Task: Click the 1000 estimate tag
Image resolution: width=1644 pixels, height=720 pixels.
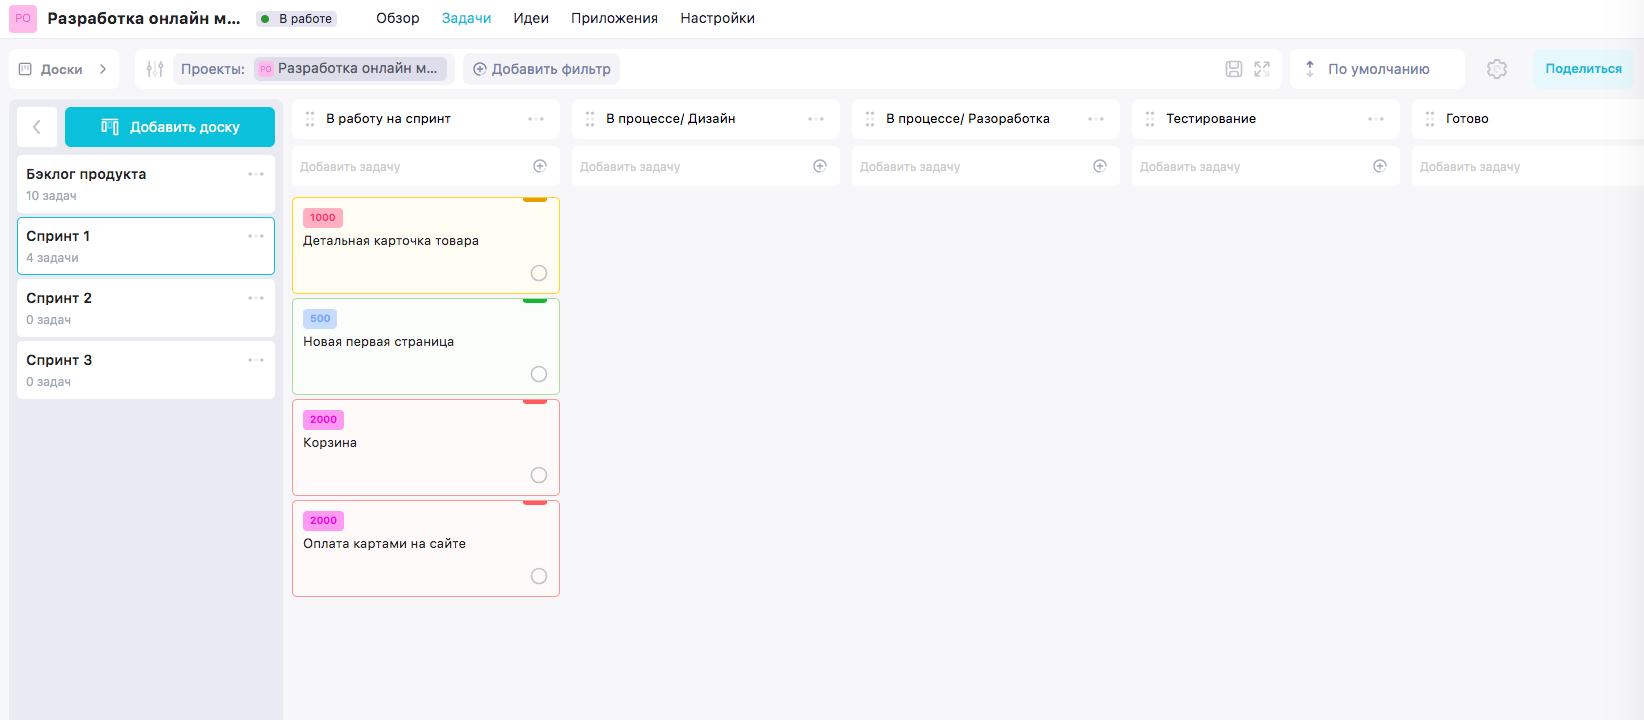Action: (323, 218)
